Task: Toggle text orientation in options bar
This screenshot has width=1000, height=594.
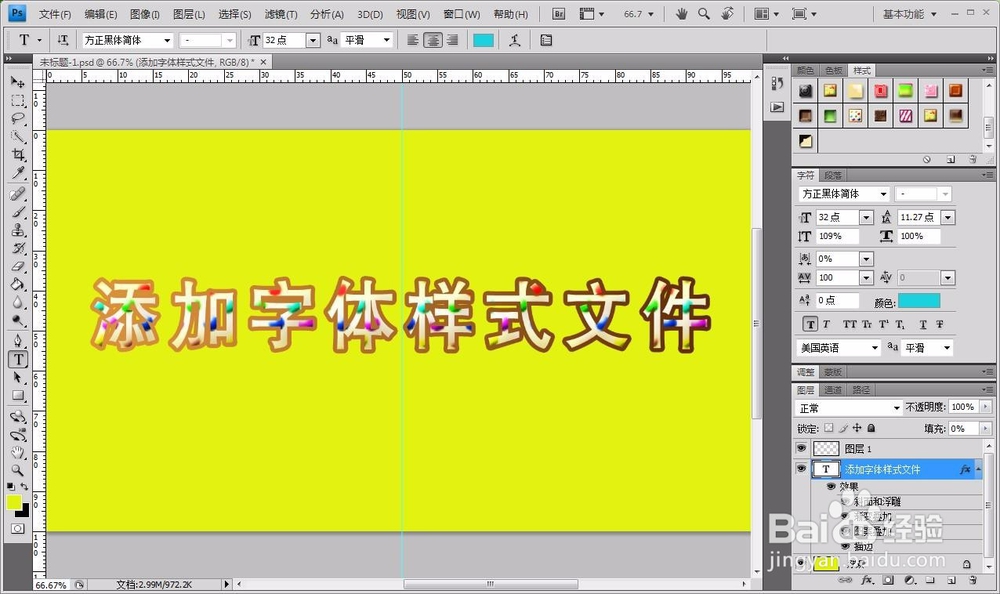Action: pos(62,40)
